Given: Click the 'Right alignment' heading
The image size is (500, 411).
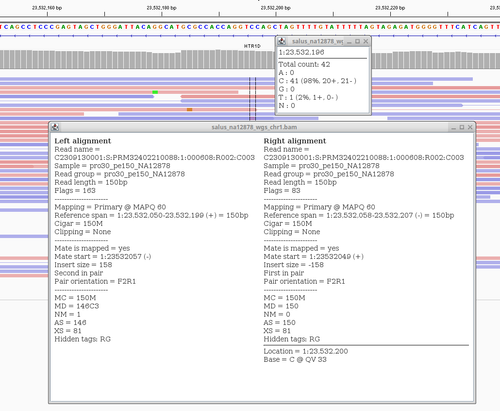Looking at the screenshot, I should coord(295,141).
